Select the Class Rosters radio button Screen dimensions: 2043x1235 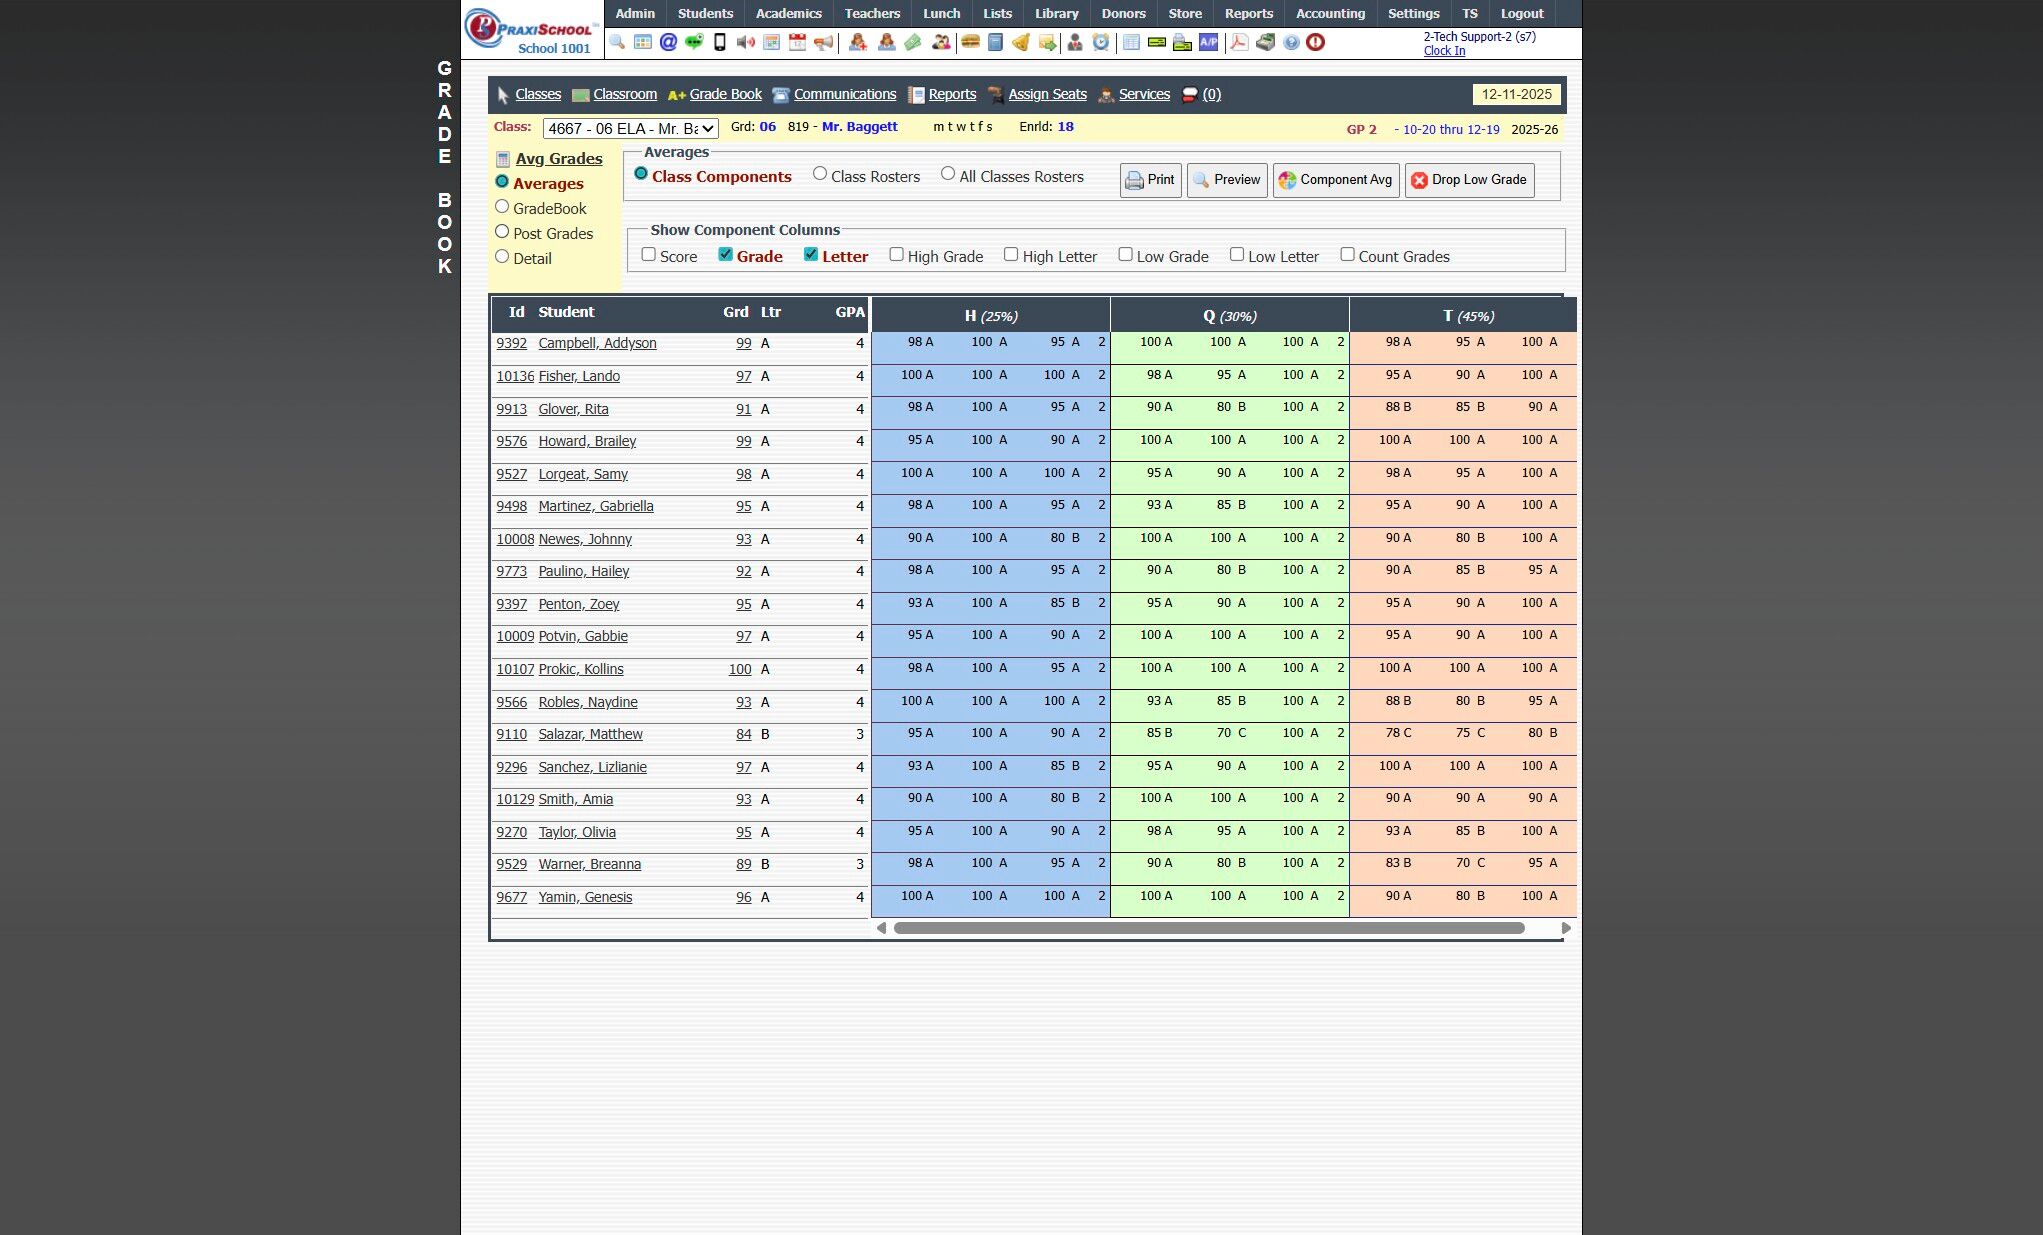820,174
